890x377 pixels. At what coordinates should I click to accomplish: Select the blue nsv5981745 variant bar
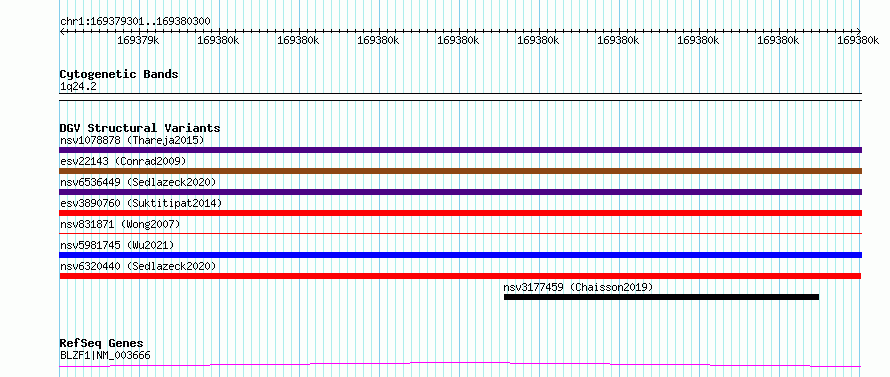tap(460, 255)
